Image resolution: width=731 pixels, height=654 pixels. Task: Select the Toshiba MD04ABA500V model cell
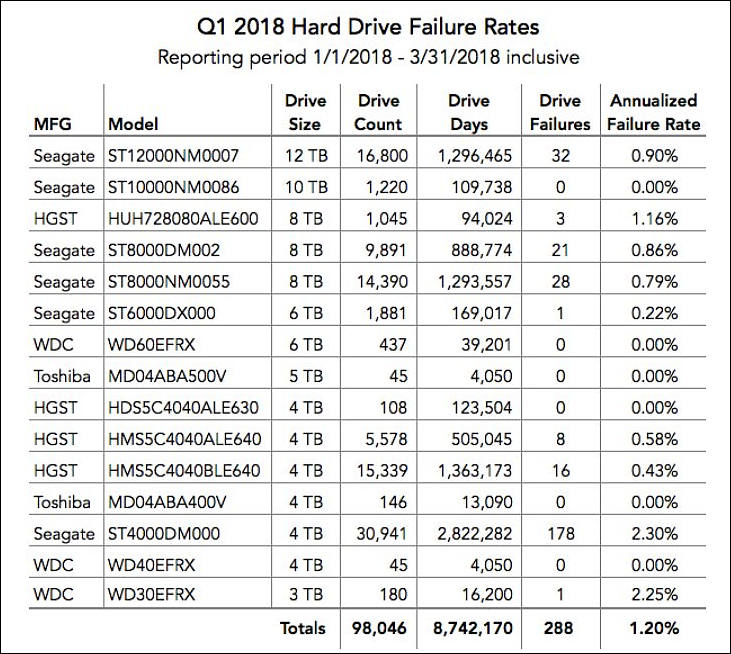tap(167, 376)
